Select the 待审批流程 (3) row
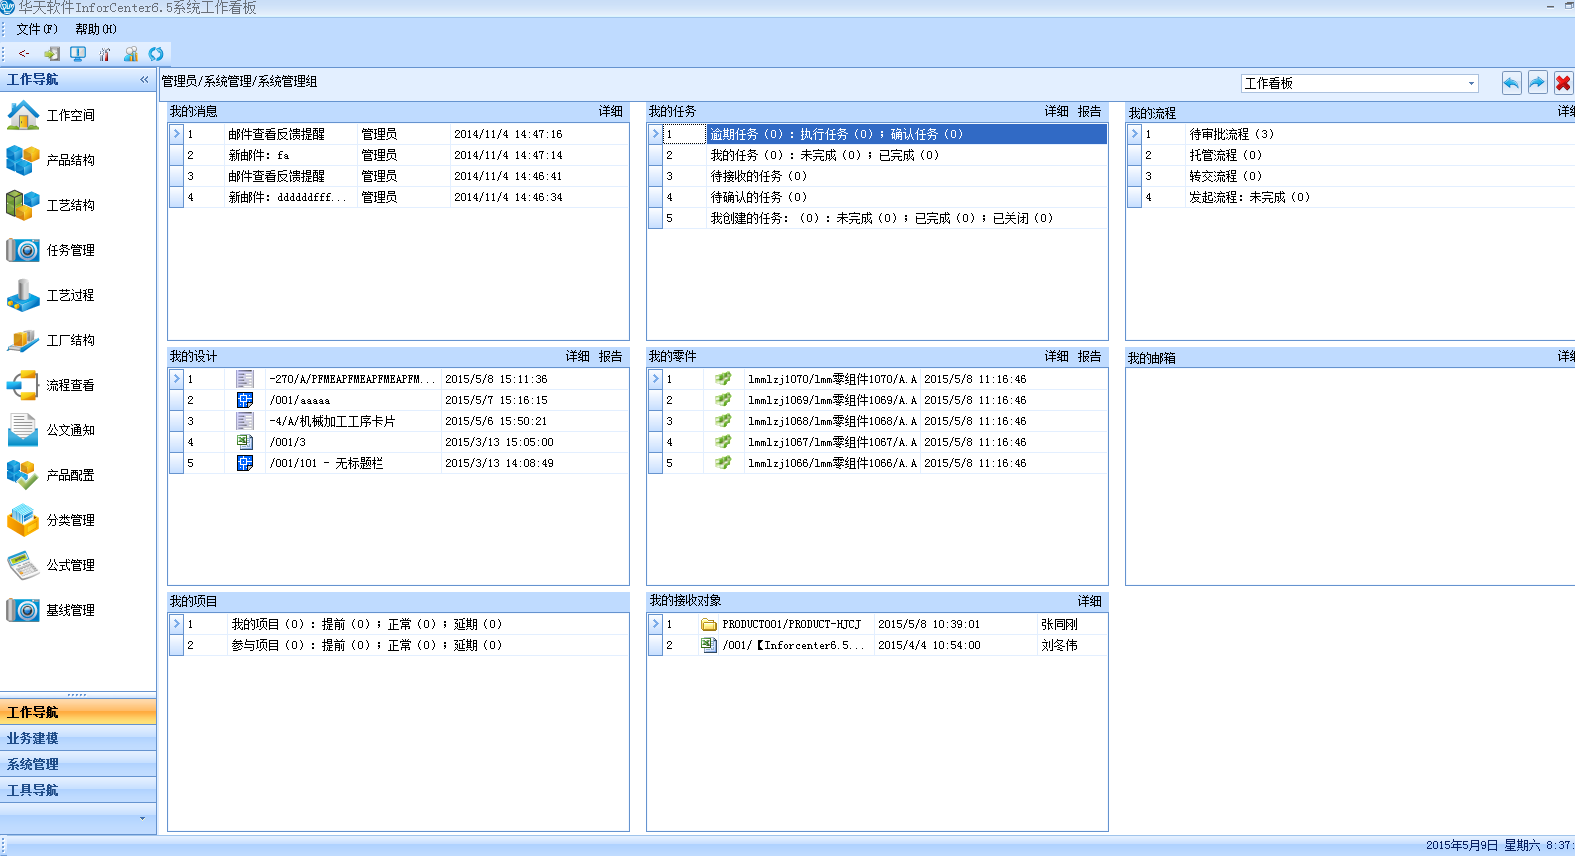 coord(1231,134)
